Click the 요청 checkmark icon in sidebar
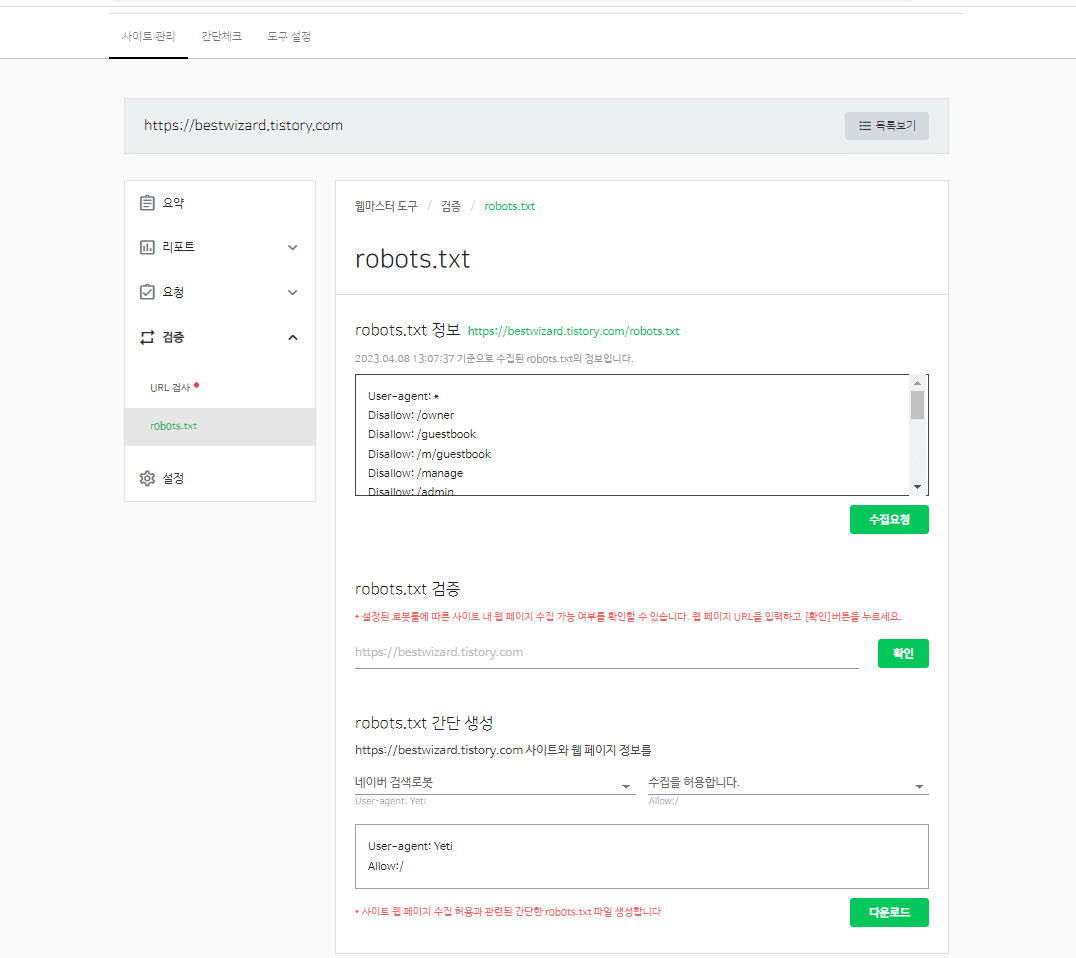 pos(147,292)
